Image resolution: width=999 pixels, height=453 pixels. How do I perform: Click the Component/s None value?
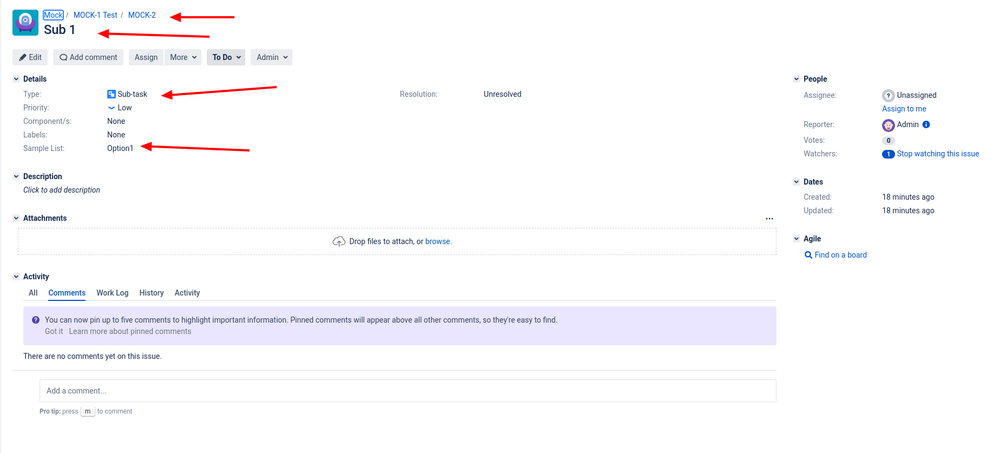pyautogui.click(x=116, y=121)
